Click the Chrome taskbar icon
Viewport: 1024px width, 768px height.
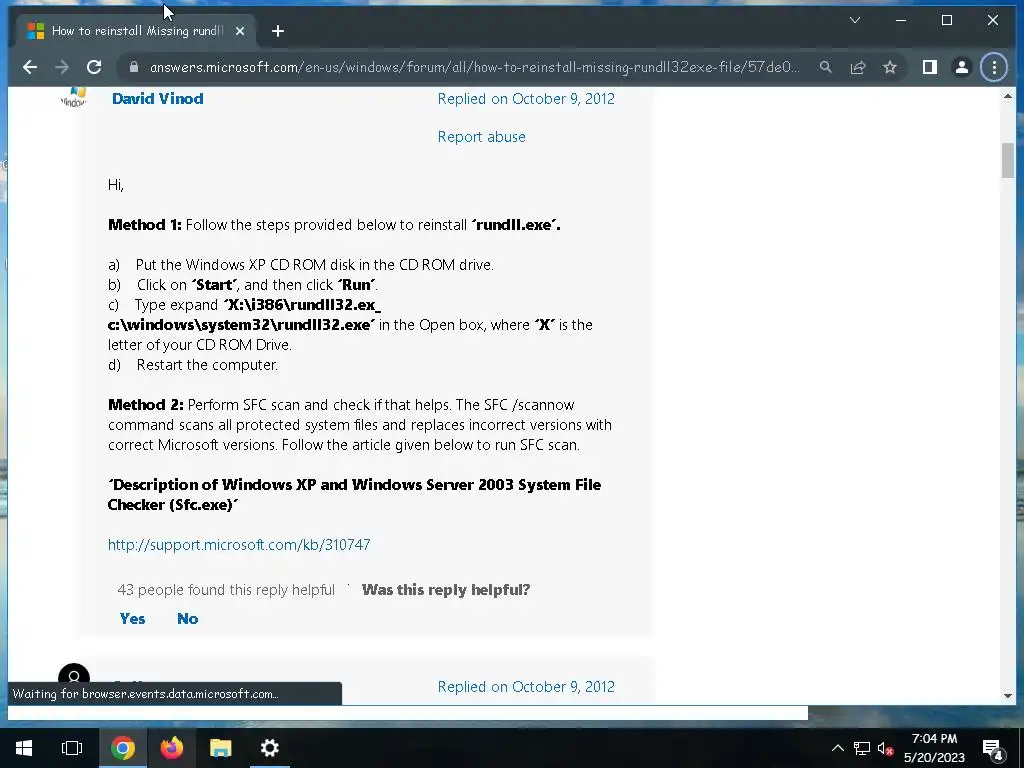123,748
